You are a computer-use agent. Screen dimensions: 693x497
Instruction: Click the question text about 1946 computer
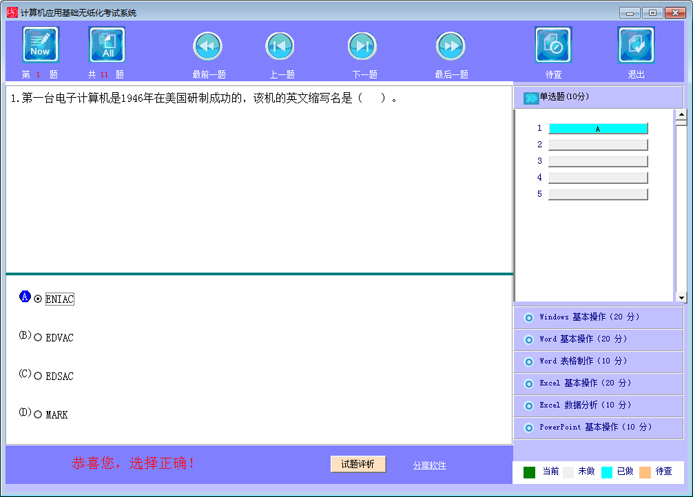click(204, 98)
